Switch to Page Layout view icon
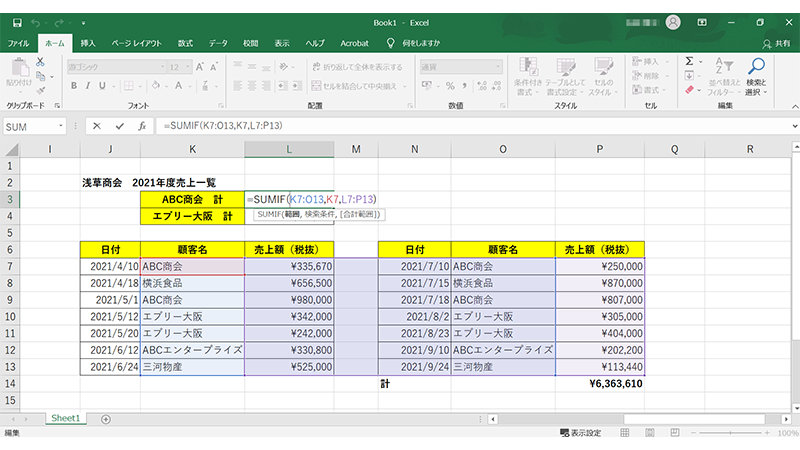800x450 pixels. pyautogui.click(x=649, y=433)
